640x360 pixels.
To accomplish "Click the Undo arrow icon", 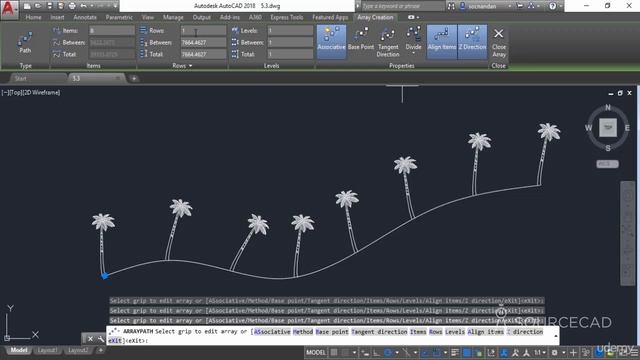I will [x=84, y=6].
